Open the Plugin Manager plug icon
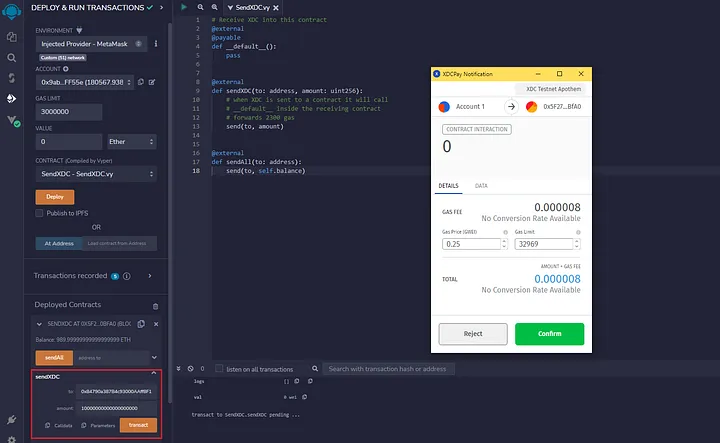This screenshot has height=443, width=720. (x=11, y=419)
